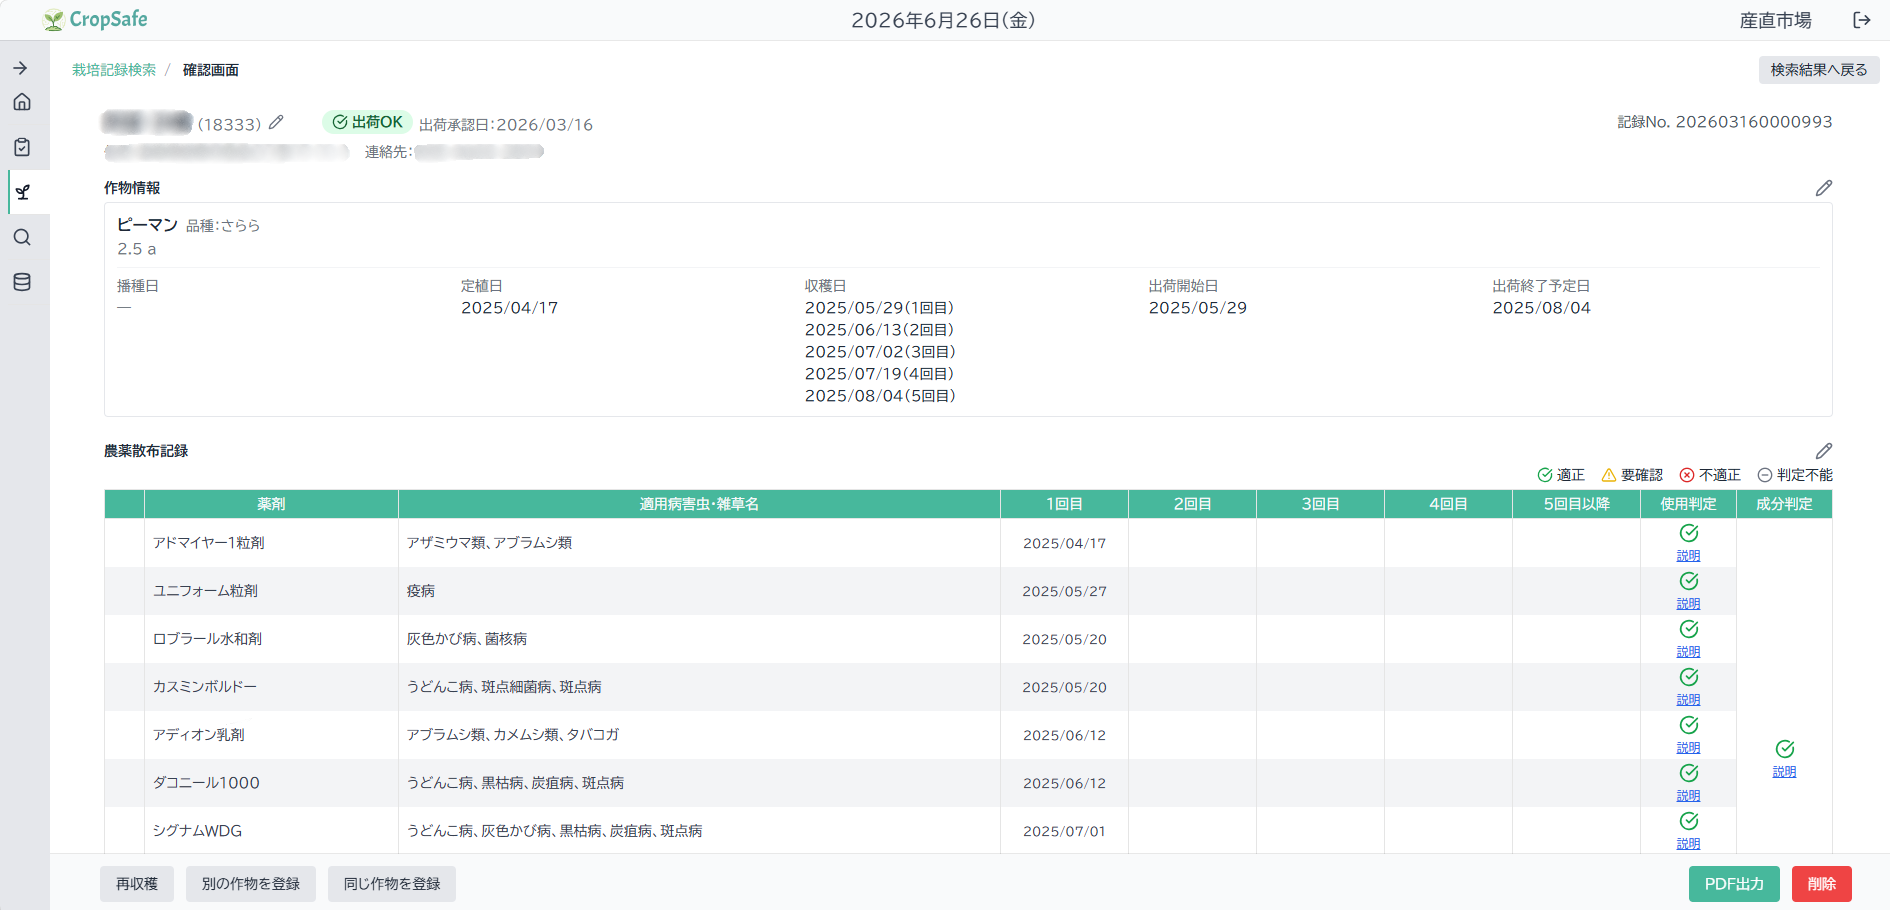Click the 1回目 column header
The width and height of the screenshot is (1890, 910).
point(1064,504)
